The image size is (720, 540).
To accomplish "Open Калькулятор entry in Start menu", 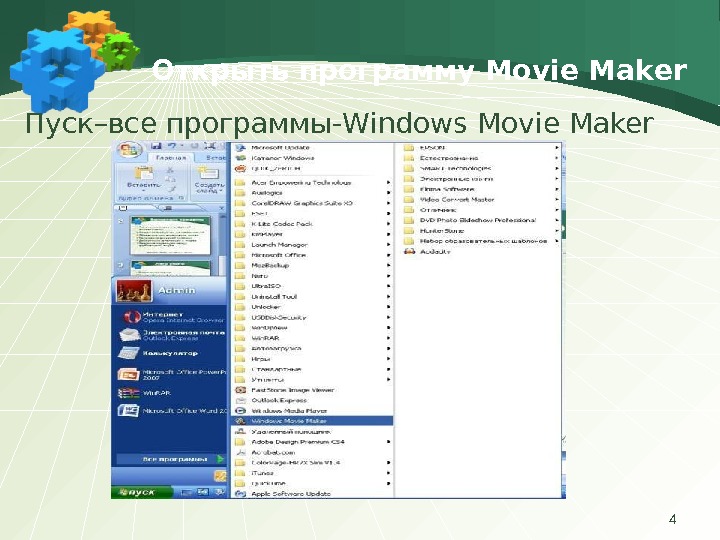I will (x=174, y=353).
